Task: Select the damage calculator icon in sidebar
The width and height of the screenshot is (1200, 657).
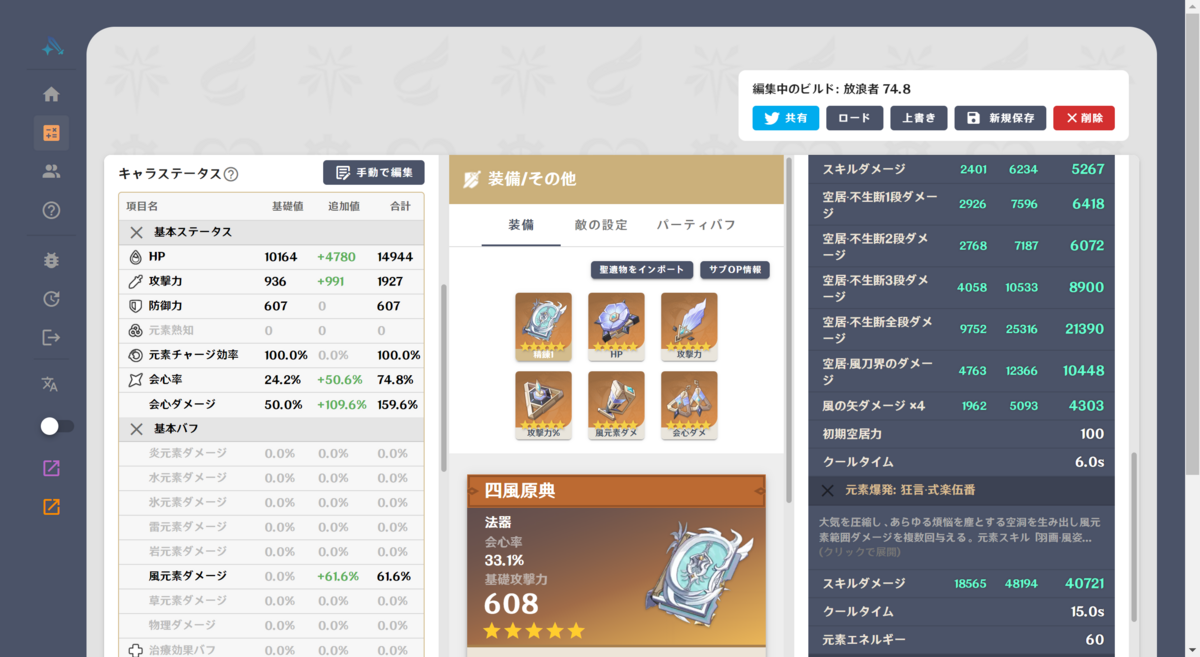Action: [51, 133]
